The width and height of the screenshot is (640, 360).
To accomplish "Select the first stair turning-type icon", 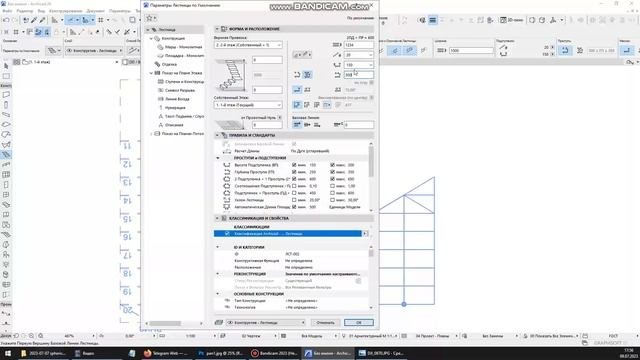I will click(x=297, y=75).
